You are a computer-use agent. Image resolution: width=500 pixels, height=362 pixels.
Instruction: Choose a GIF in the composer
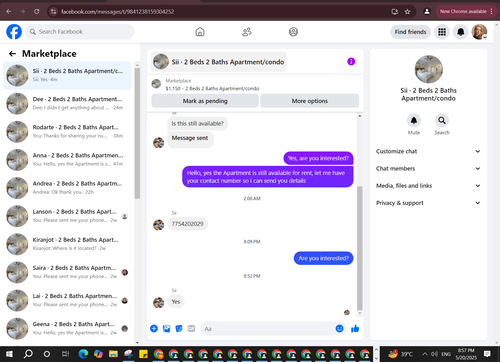click(x=191, y=329)
